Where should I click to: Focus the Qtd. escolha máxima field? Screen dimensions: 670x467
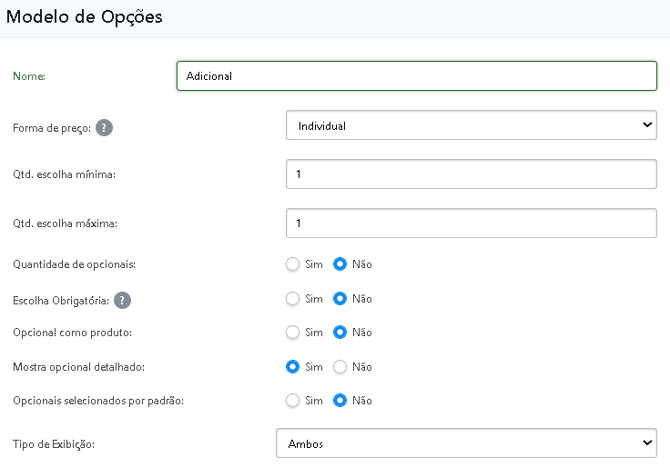click(470, 222)
